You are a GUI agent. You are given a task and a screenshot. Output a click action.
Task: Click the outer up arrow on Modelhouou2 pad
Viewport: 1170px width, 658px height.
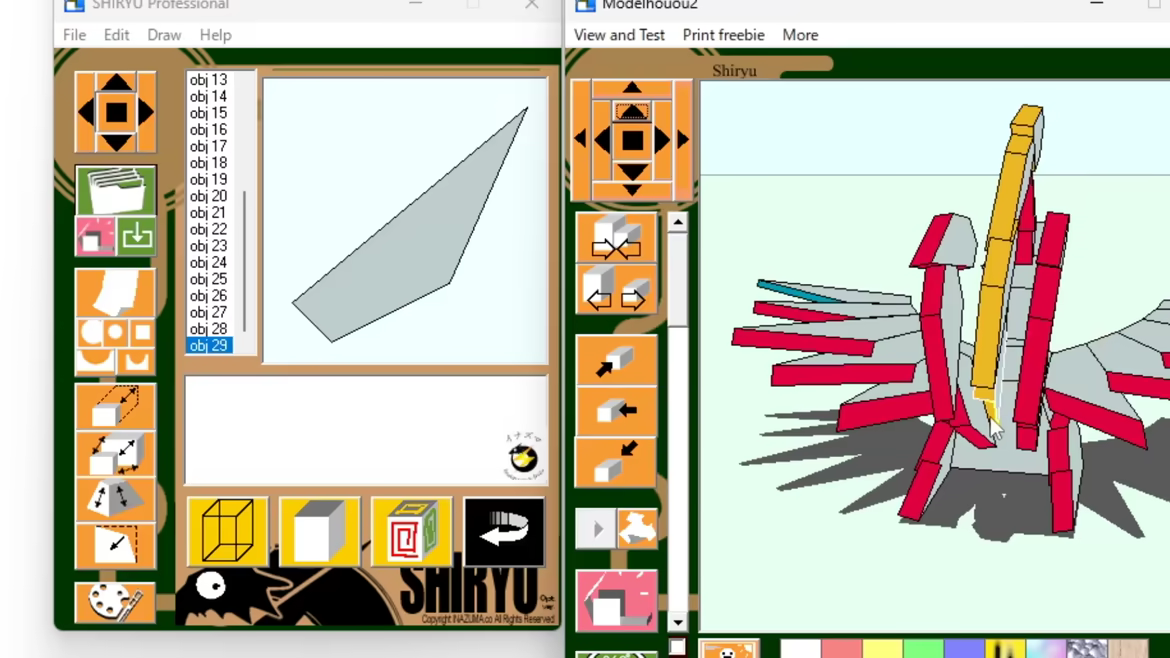pos(632,87)
